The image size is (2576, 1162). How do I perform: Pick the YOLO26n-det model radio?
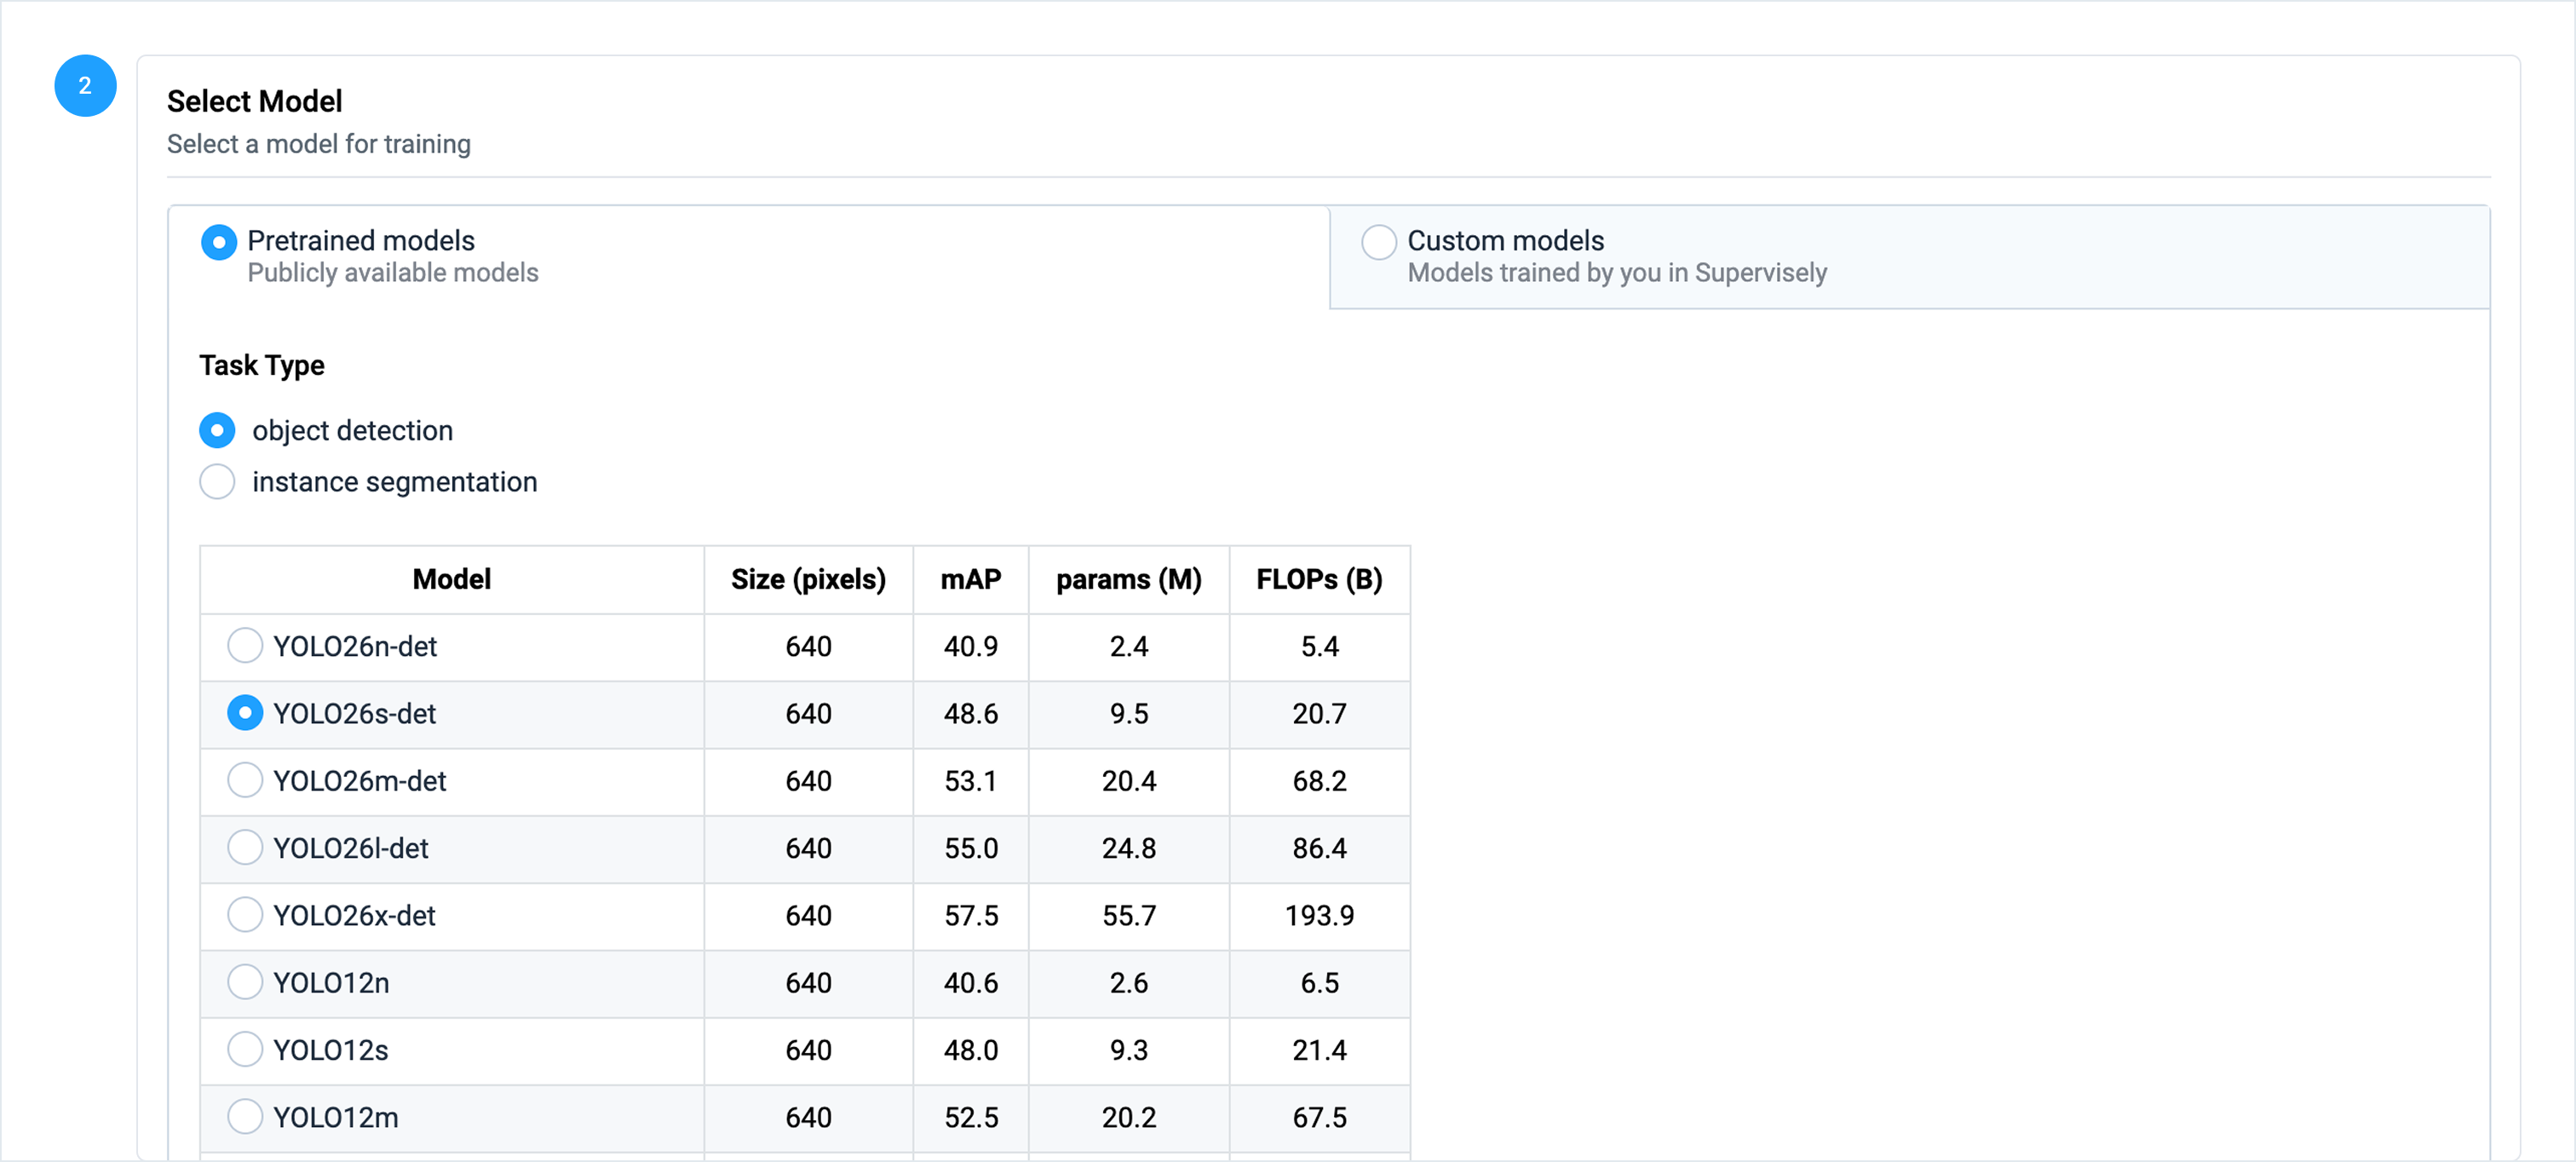point(245,646)
